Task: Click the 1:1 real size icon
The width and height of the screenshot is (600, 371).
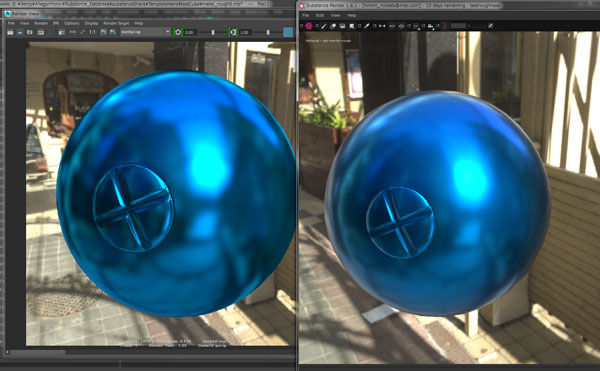Action: coord(92,33)
